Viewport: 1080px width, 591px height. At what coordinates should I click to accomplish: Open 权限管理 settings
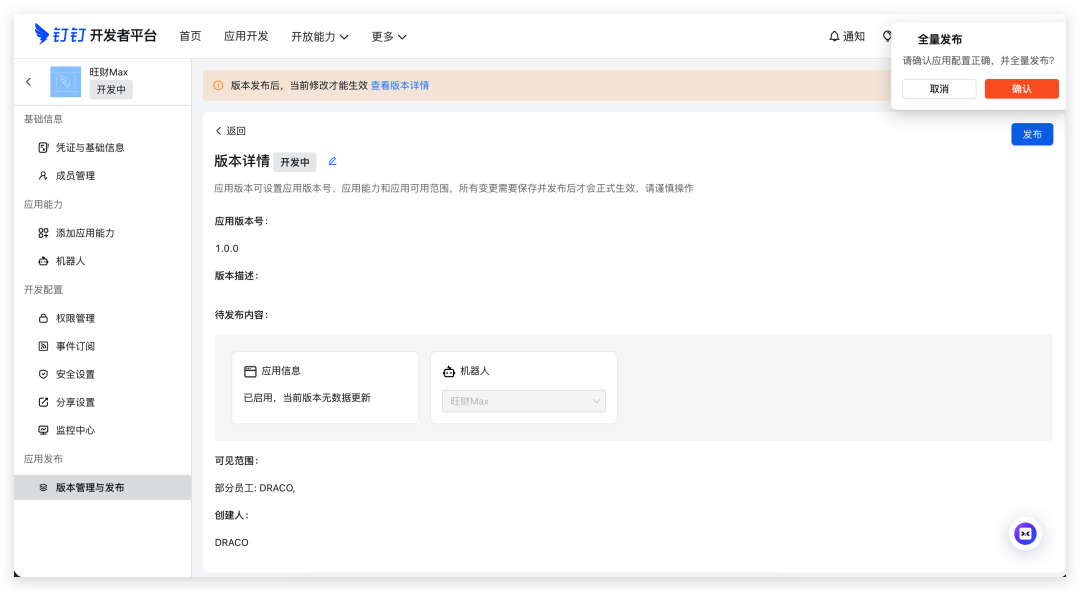[x=75, y=318]
